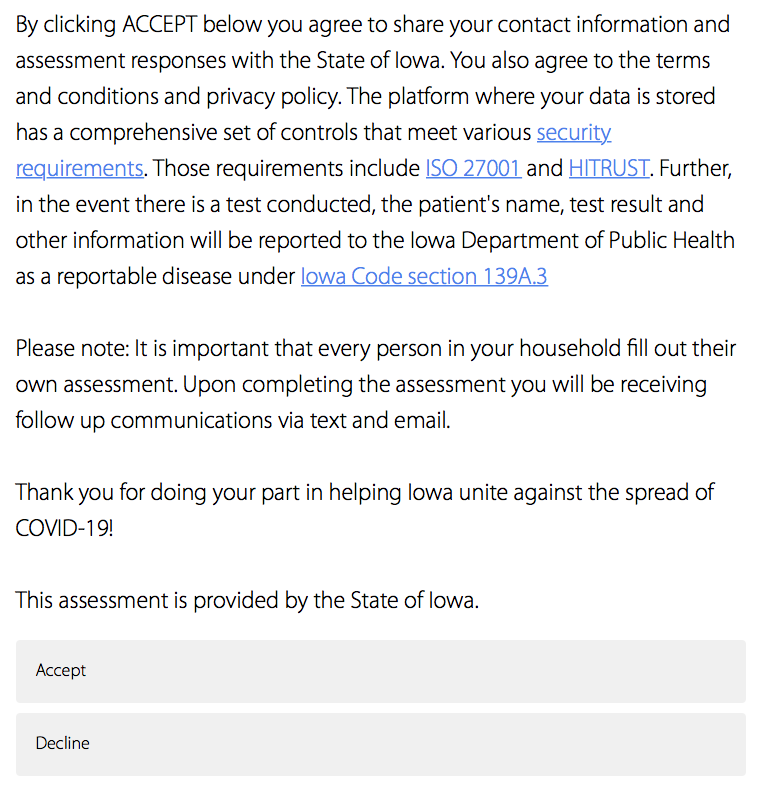Screen dimensions: 780x799
Task: Open Iowa Code section 139A.3 link
Action: [424, 277]
